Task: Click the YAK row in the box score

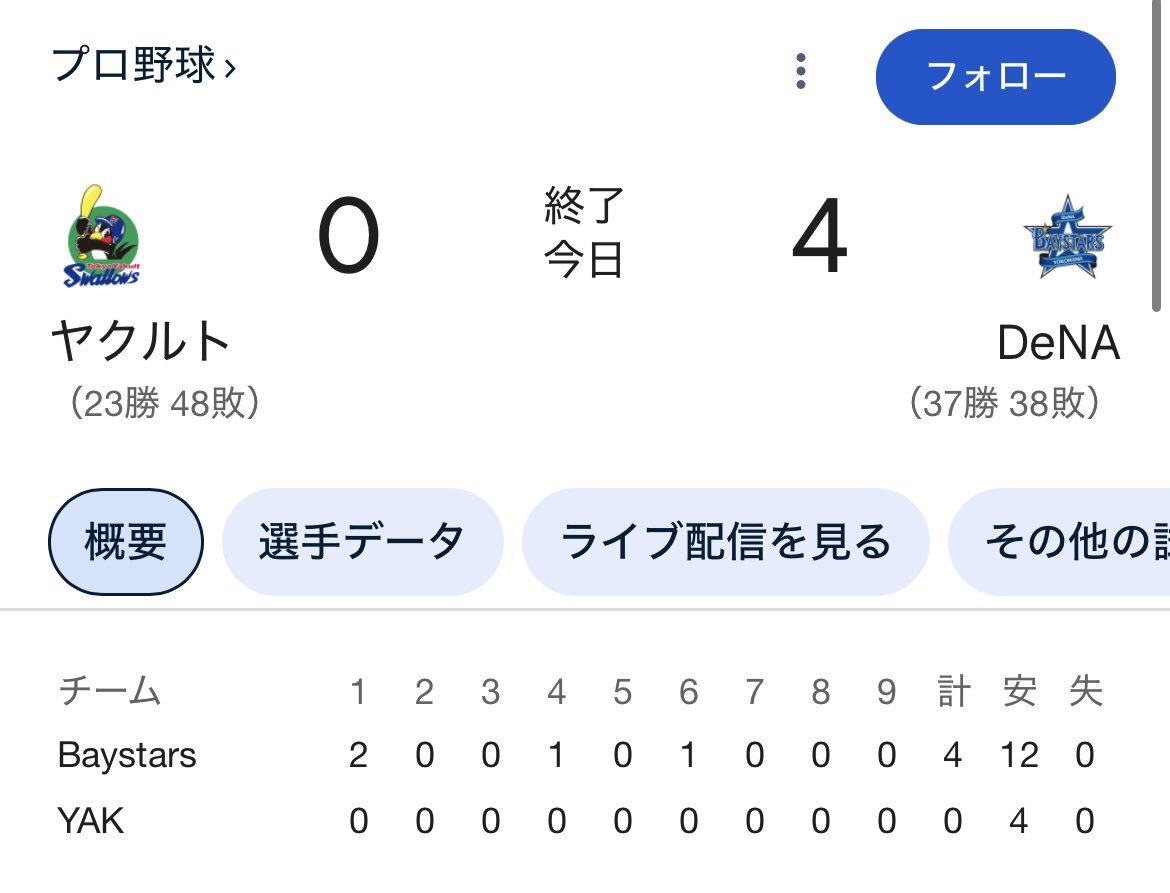Action: 577,821
